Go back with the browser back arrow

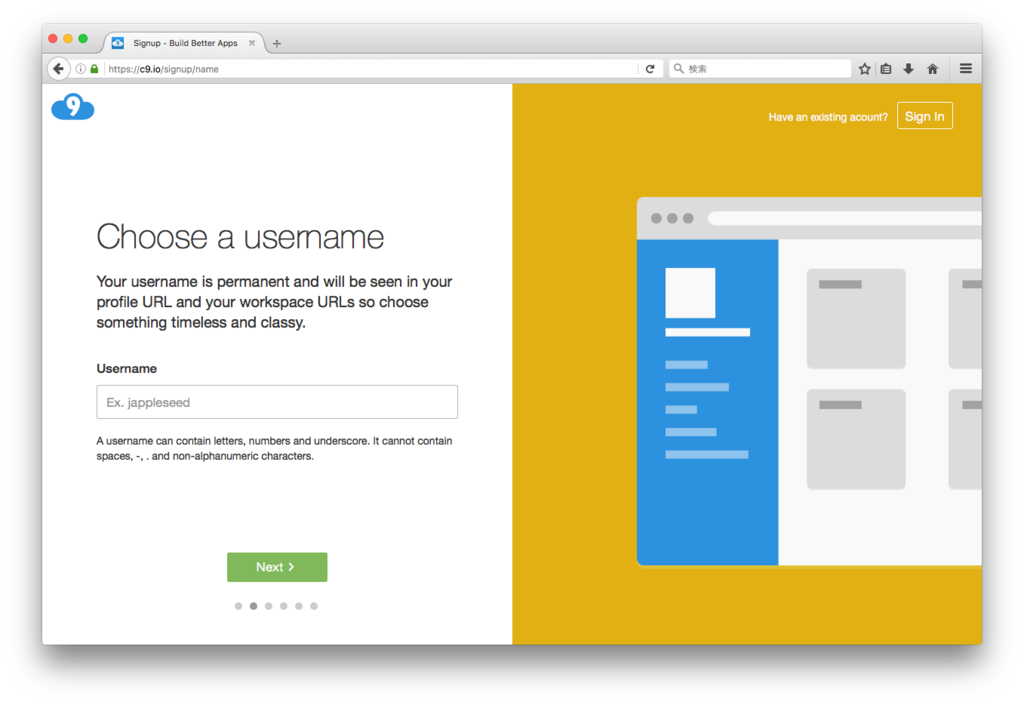point(59,69)
